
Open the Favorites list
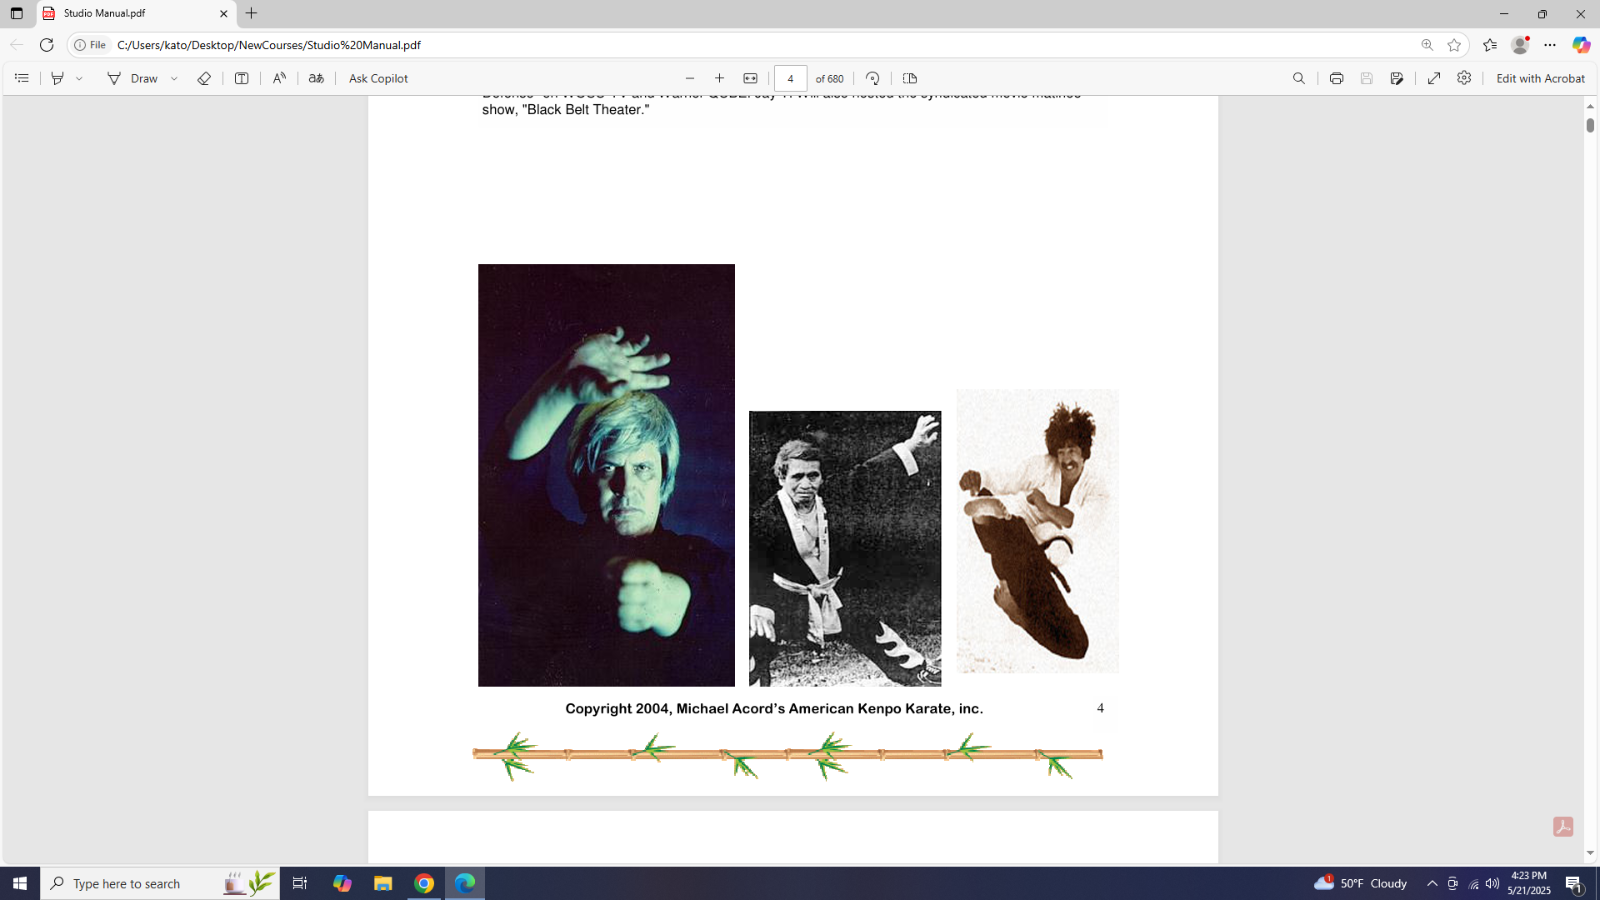(1490, 45)
